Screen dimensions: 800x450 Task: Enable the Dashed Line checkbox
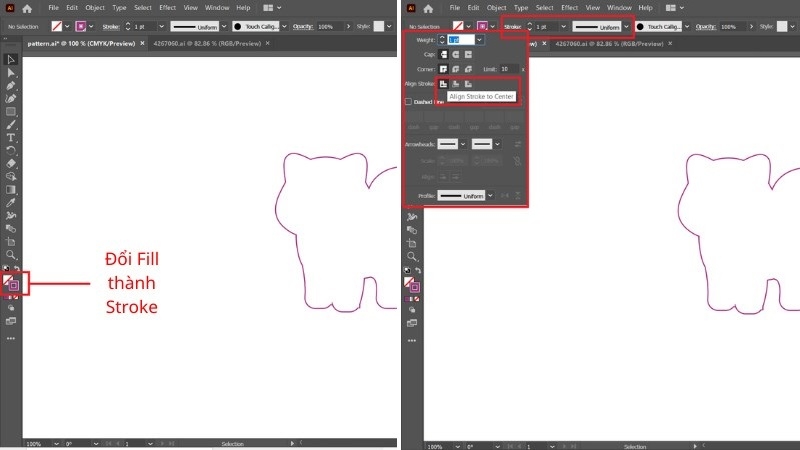(408, 102)
